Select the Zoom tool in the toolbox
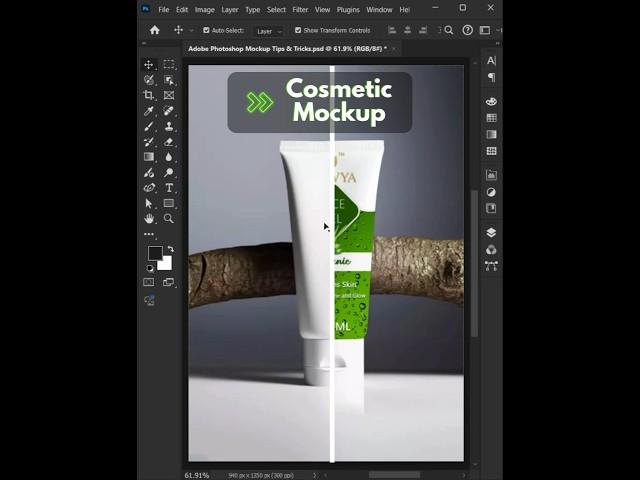640x480 pixels. pos(169,218)
